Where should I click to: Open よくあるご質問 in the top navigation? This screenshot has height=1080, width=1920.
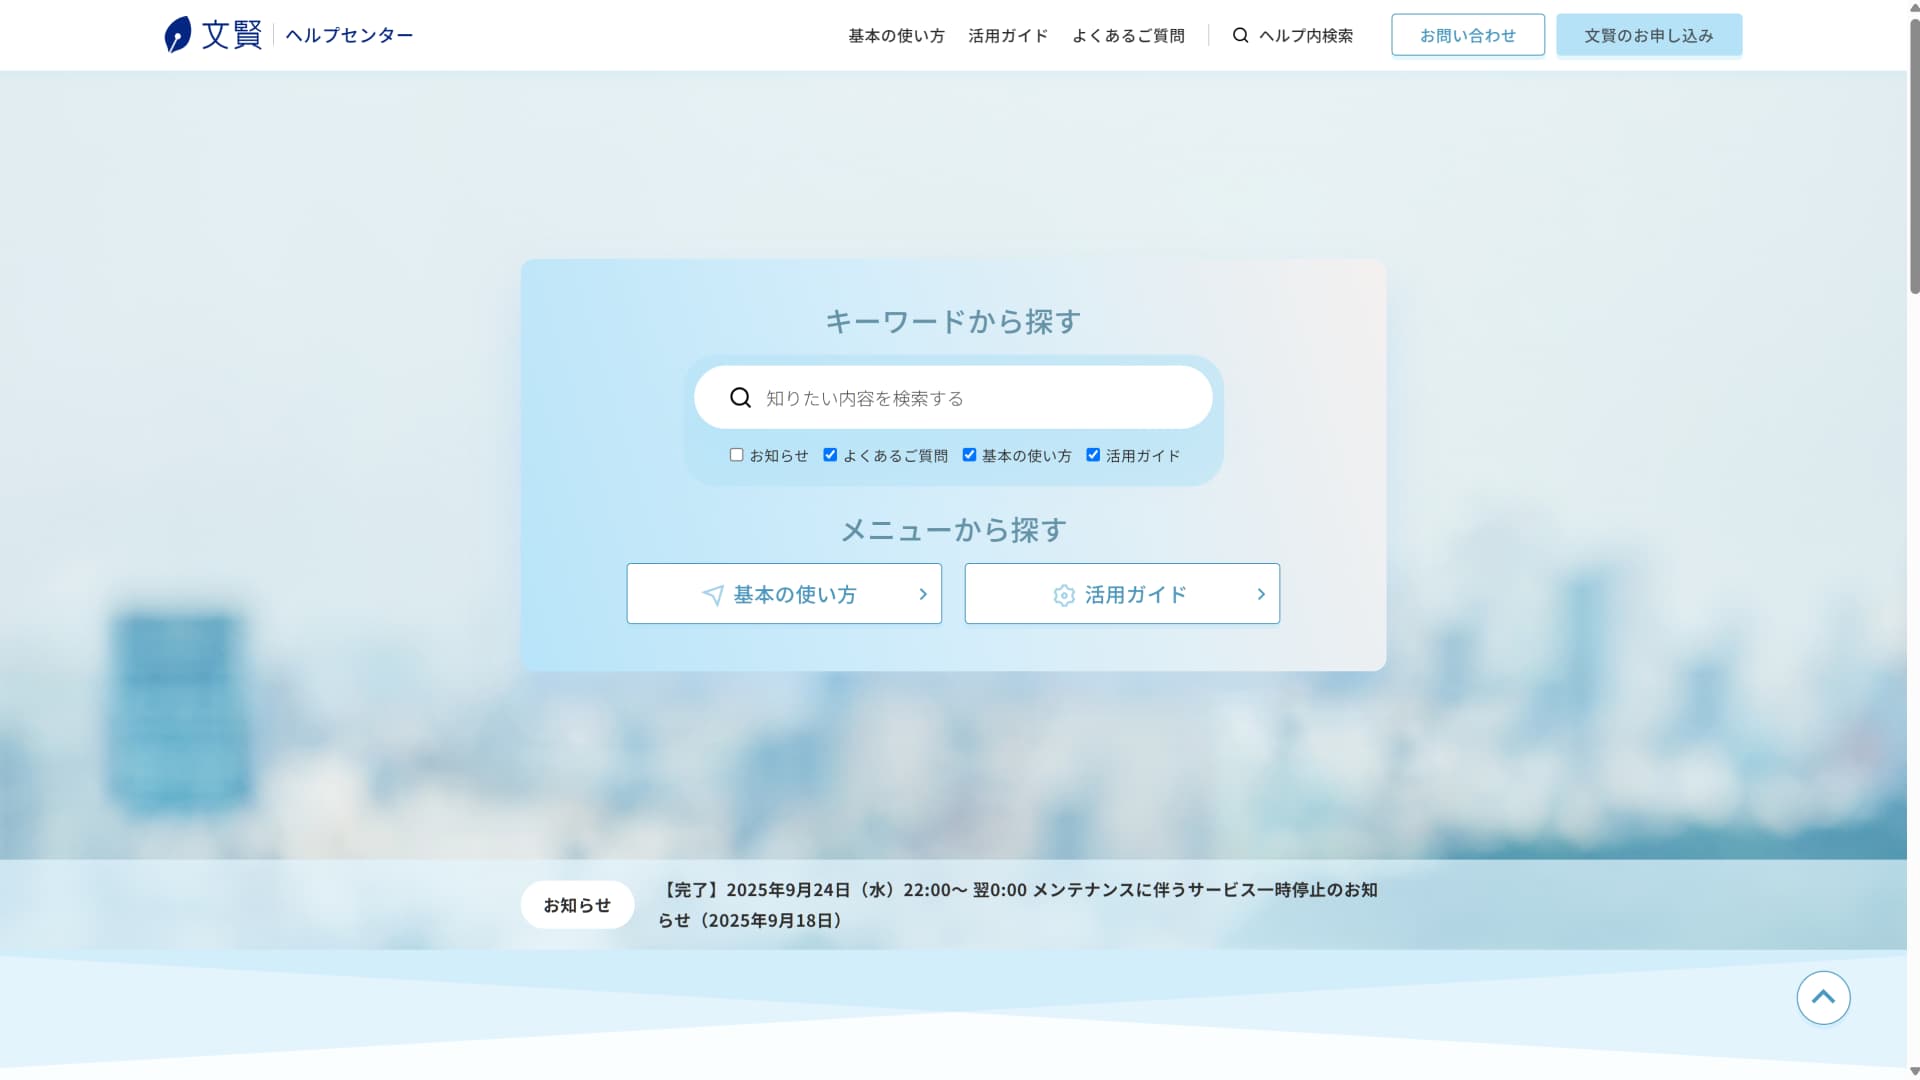pyautogui.click(x=1128, y=36)
